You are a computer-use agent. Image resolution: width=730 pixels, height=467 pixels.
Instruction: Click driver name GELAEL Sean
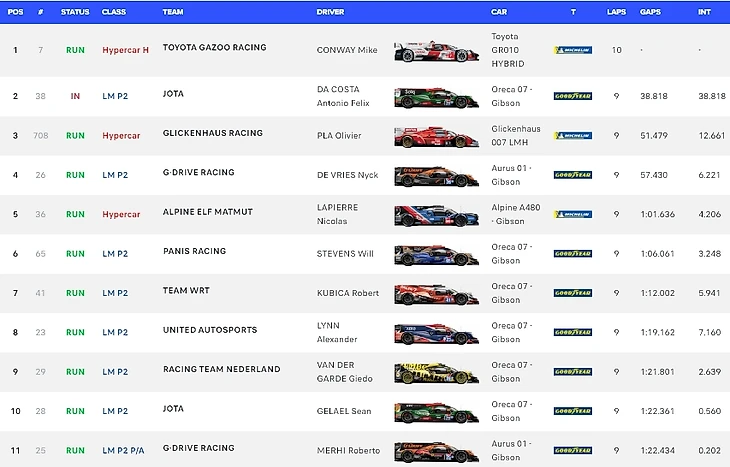pos(344,411)
